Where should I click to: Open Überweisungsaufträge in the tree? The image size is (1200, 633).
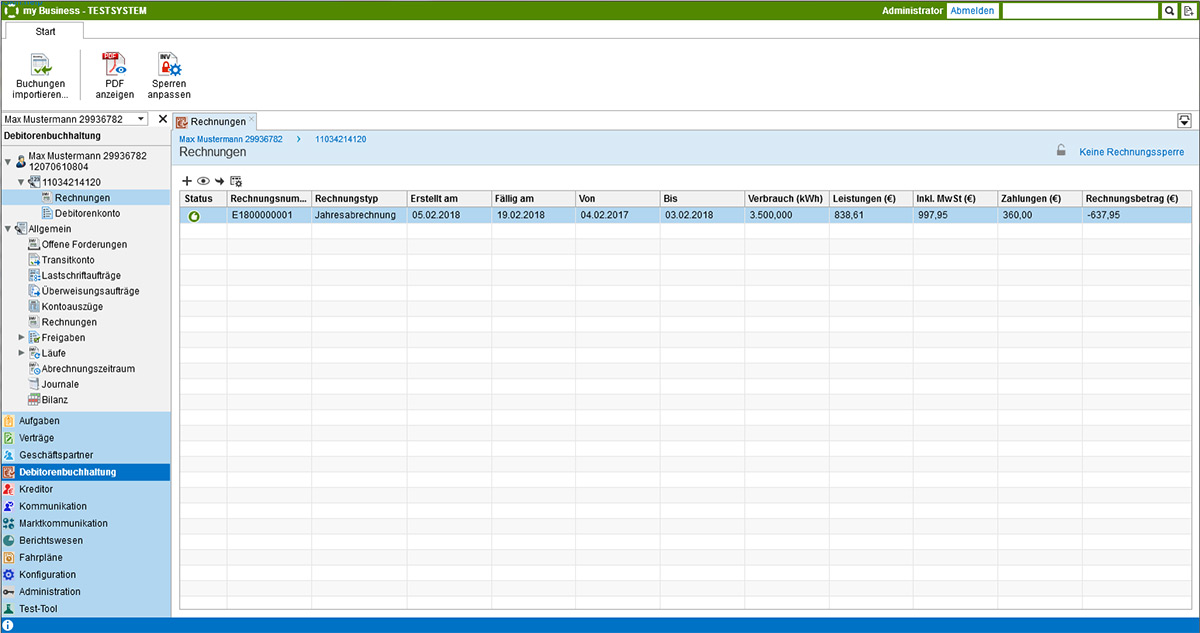90,291
